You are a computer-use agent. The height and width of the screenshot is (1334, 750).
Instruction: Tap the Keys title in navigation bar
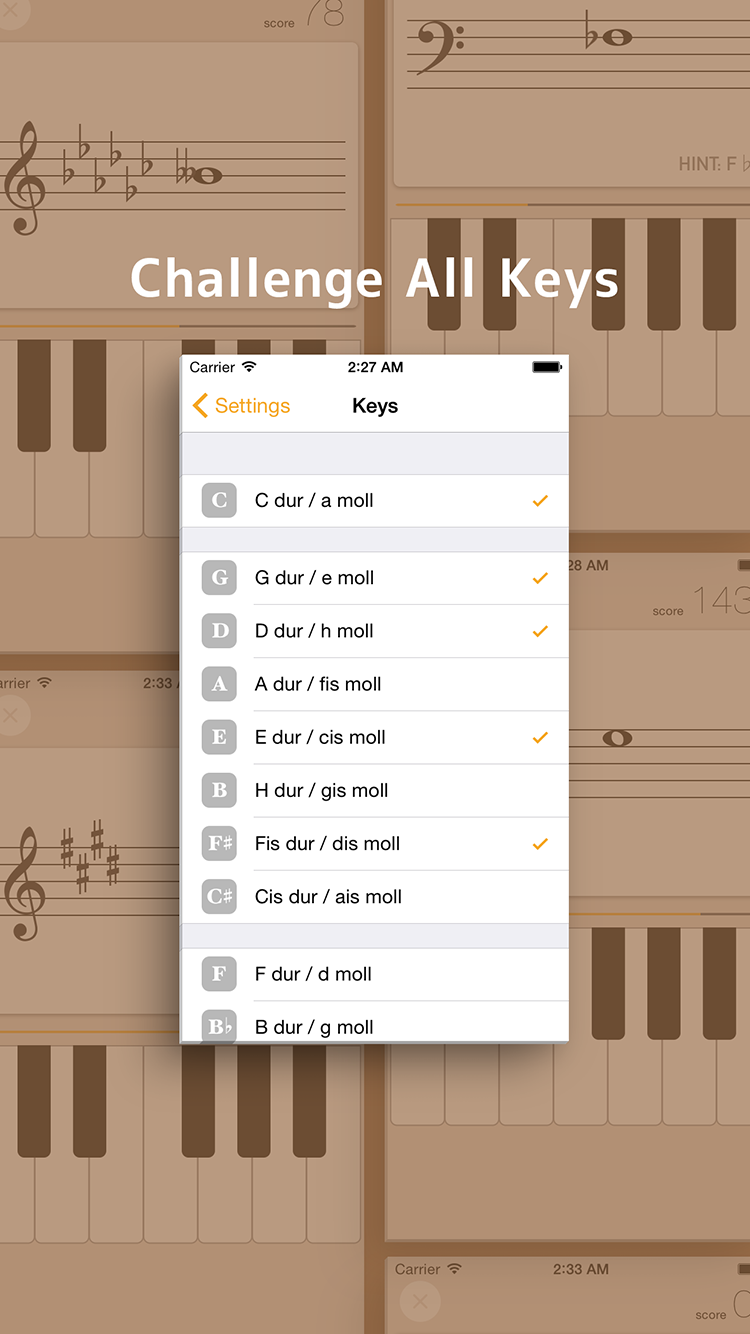coord(375,406)
